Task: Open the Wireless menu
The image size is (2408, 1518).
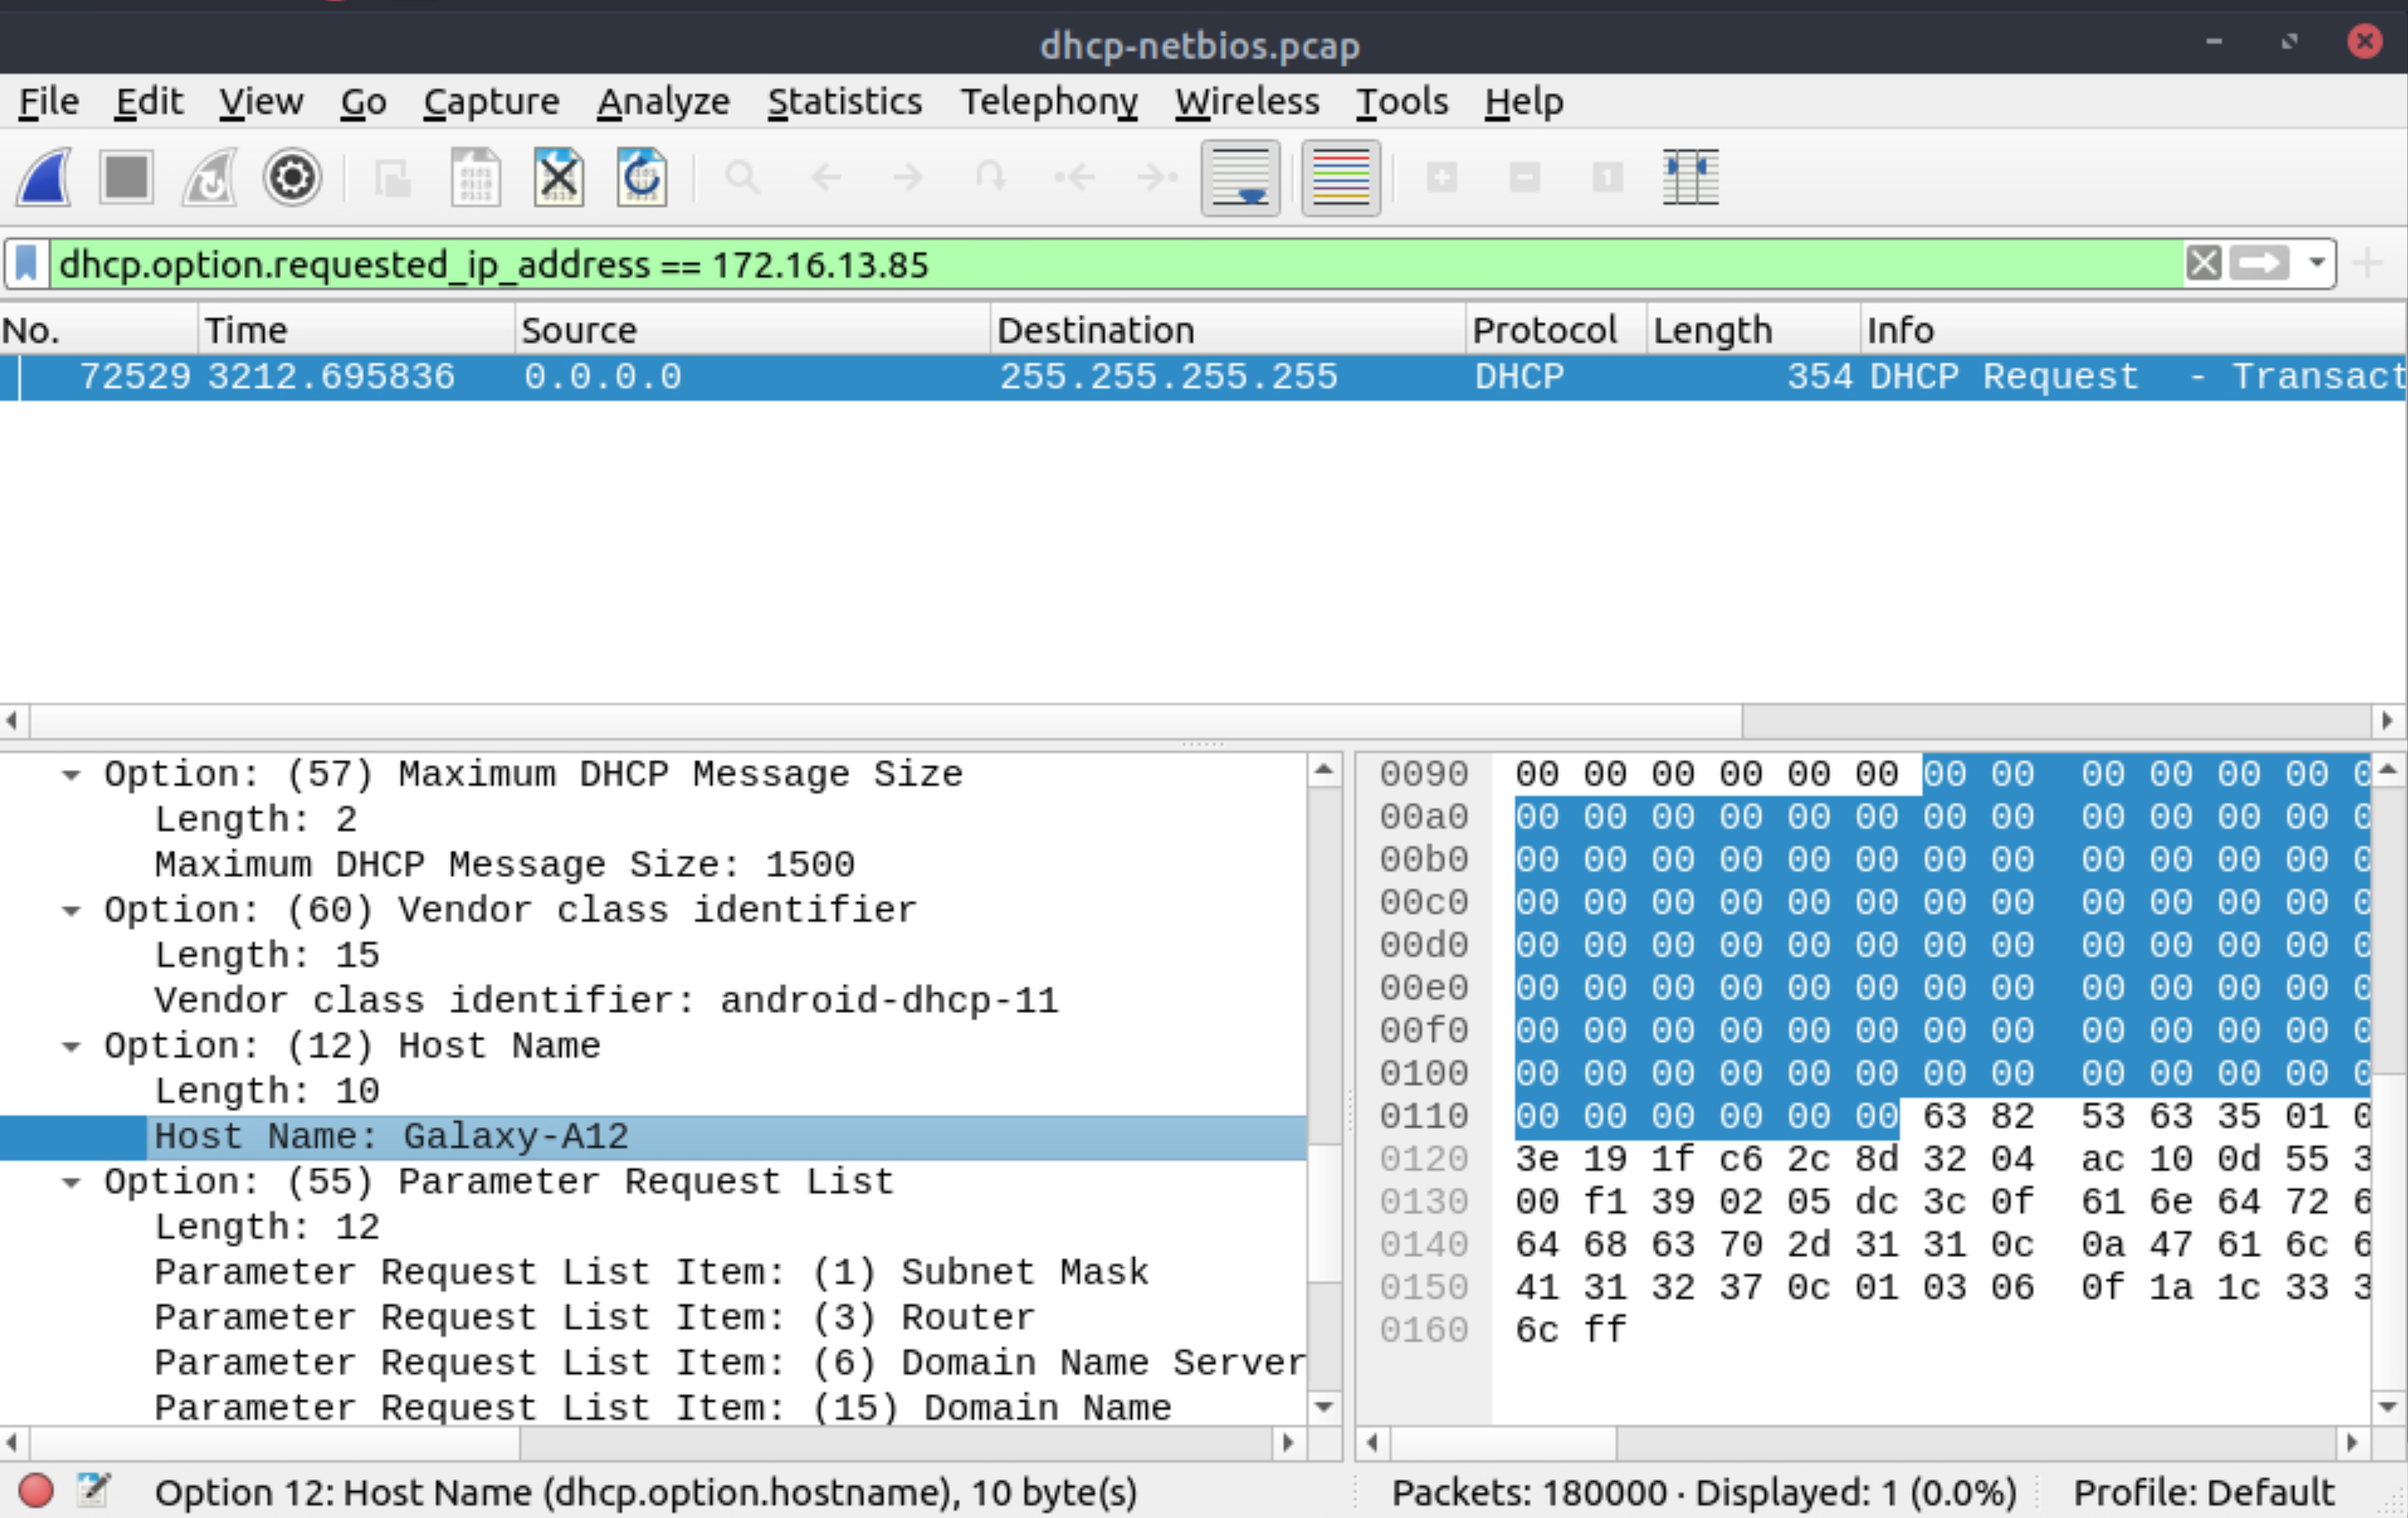Action: 1247,101
